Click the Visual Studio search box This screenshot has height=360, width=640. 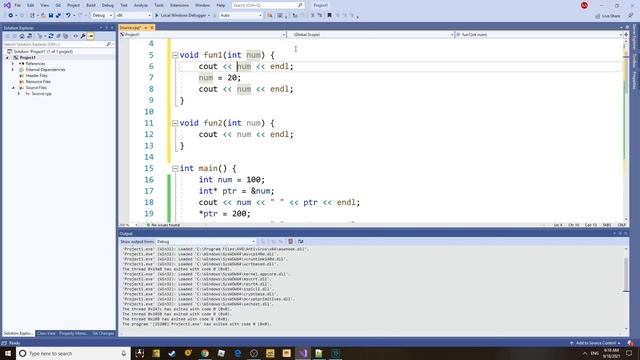(x=267, y=5)
